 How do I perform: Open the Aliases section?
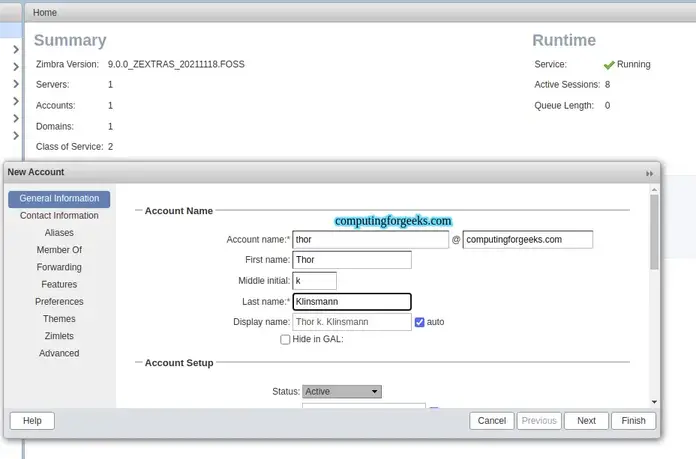(59, 233)
